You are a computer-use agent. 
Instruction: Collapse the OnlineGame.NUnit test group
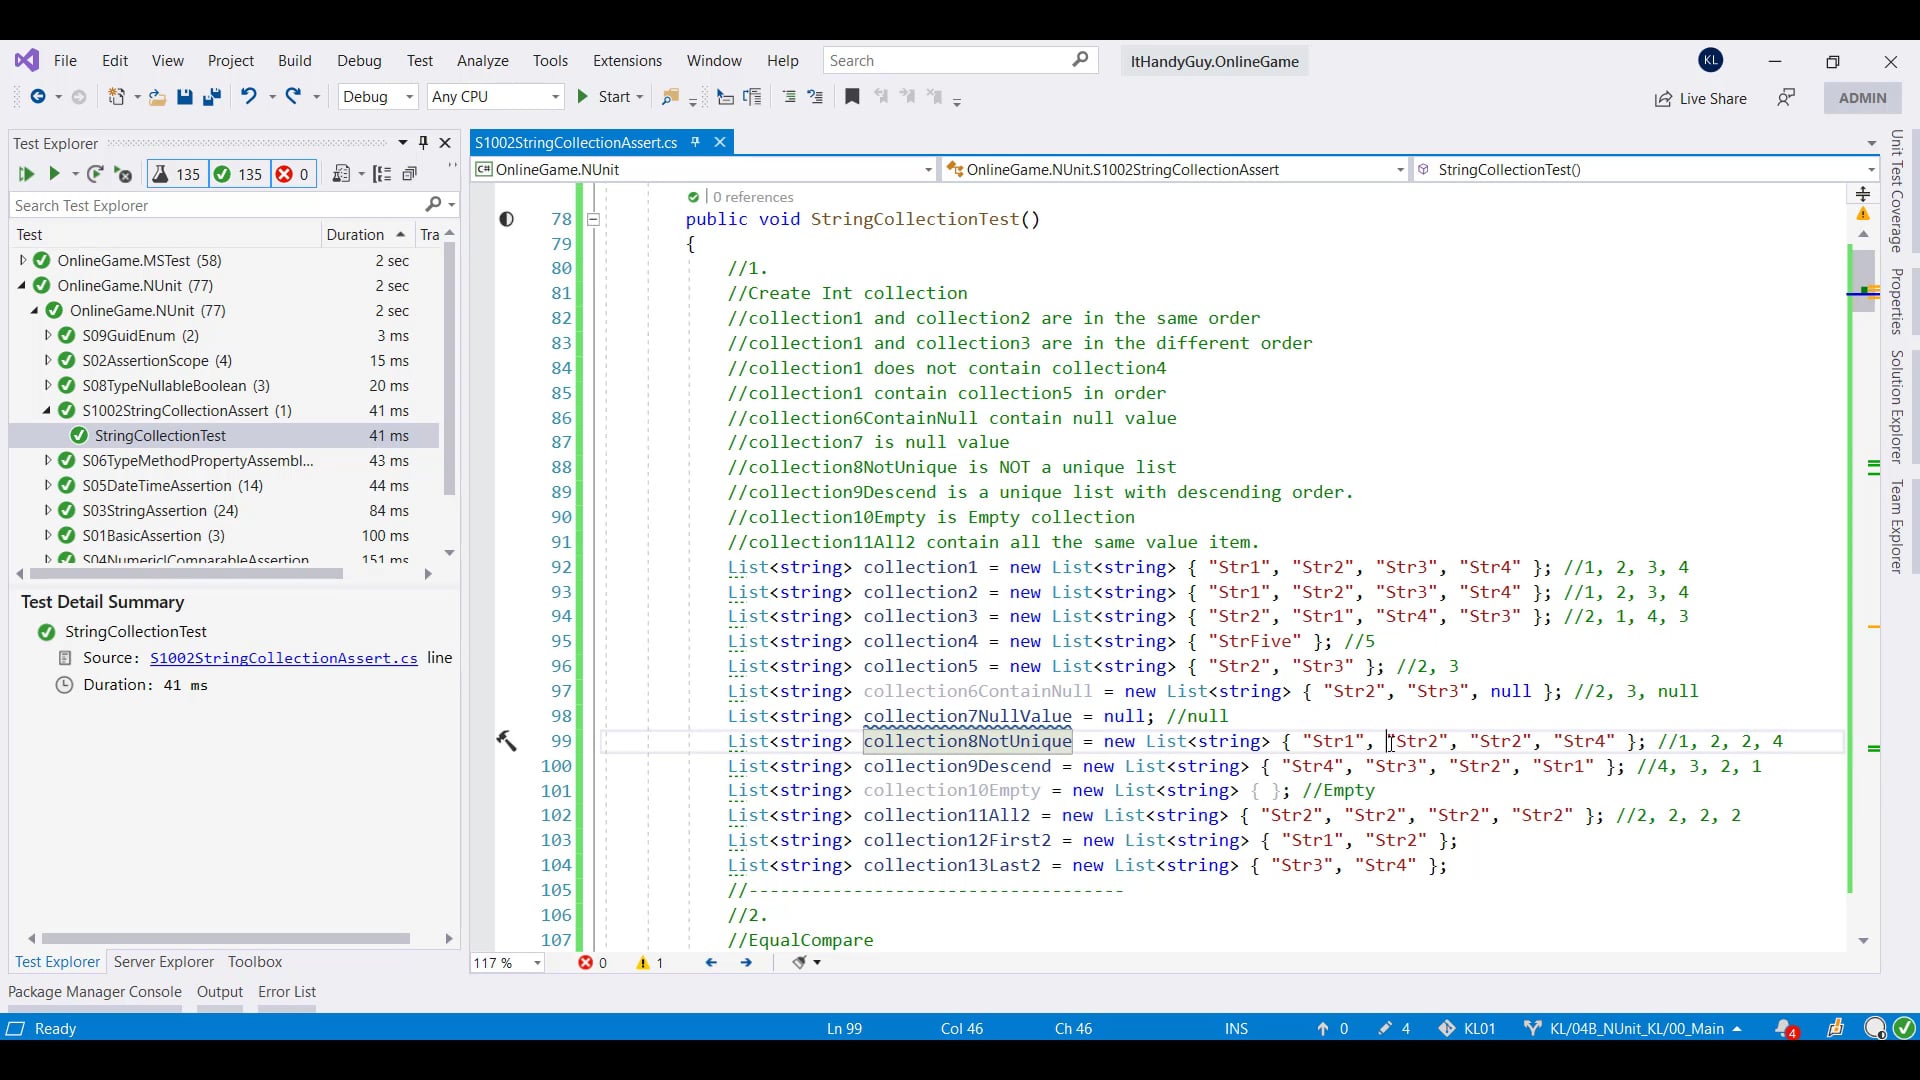[x=21, y=285]
